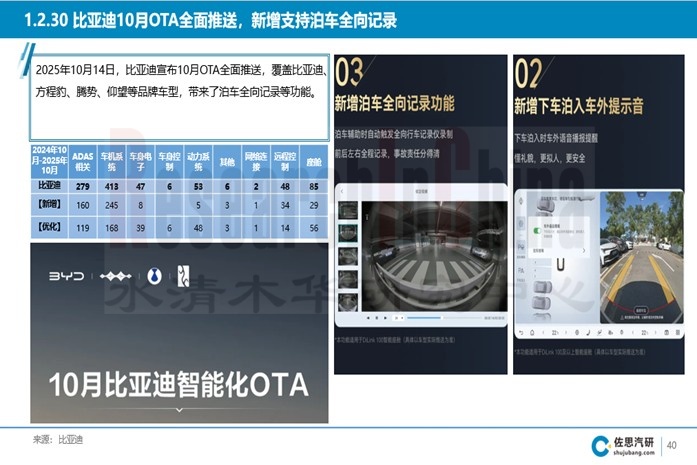Click the blue oval Denza logo
Image resolution: width=697 pixels, height=465 pixels.
(x=154, y=276)
